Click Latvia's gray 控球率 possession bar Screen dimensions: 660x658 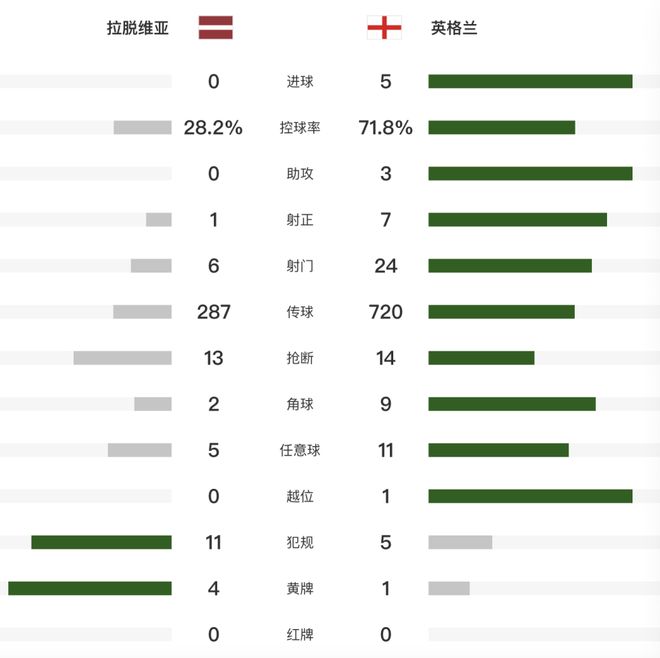tap(142, 128)
